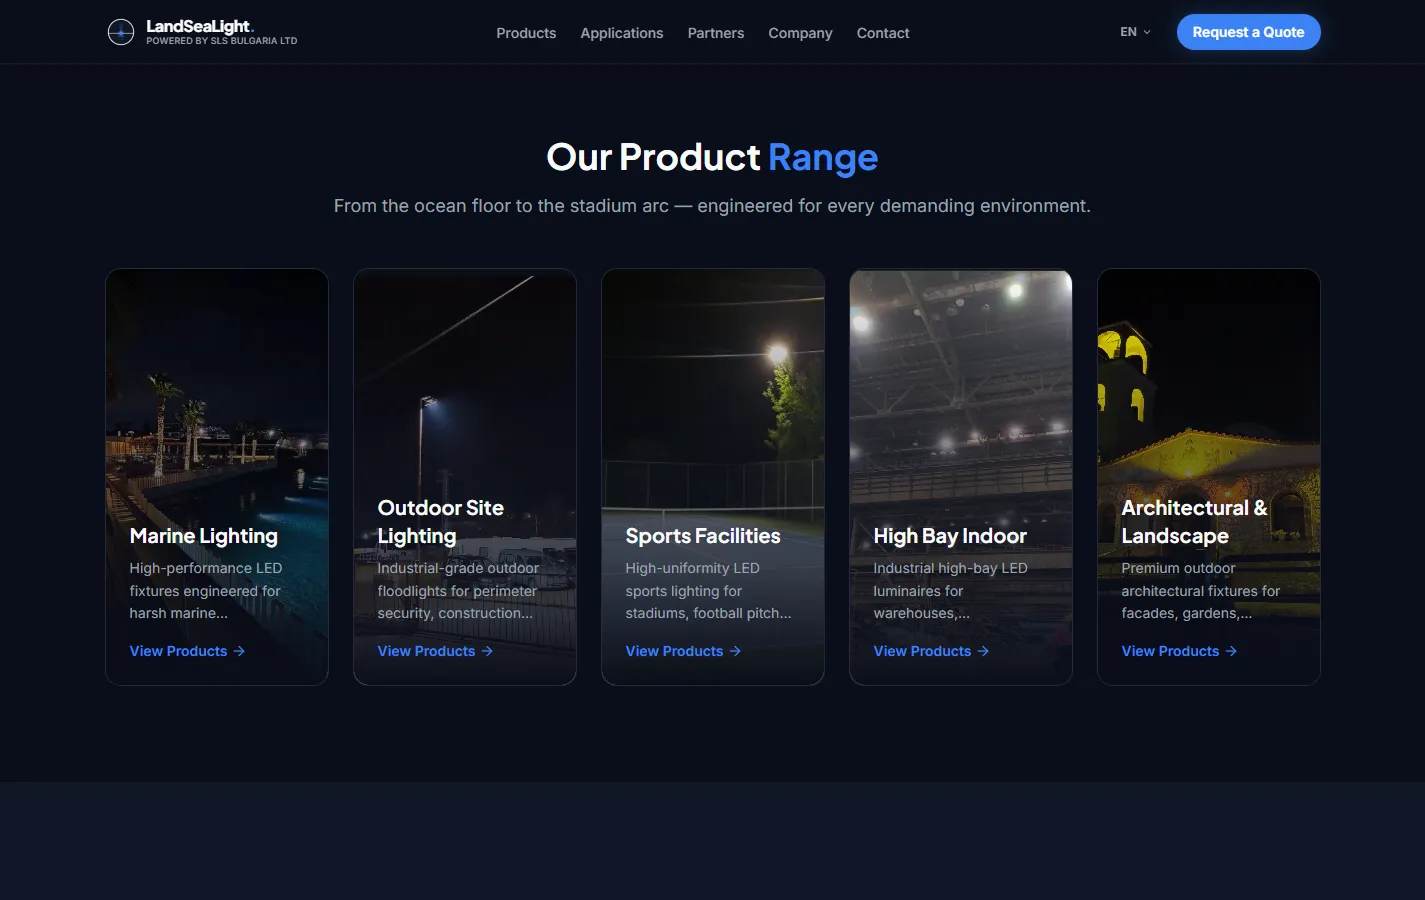
Task: Click the 'High-uniformity LED sports lighting' description
Action: pos(708,590)
